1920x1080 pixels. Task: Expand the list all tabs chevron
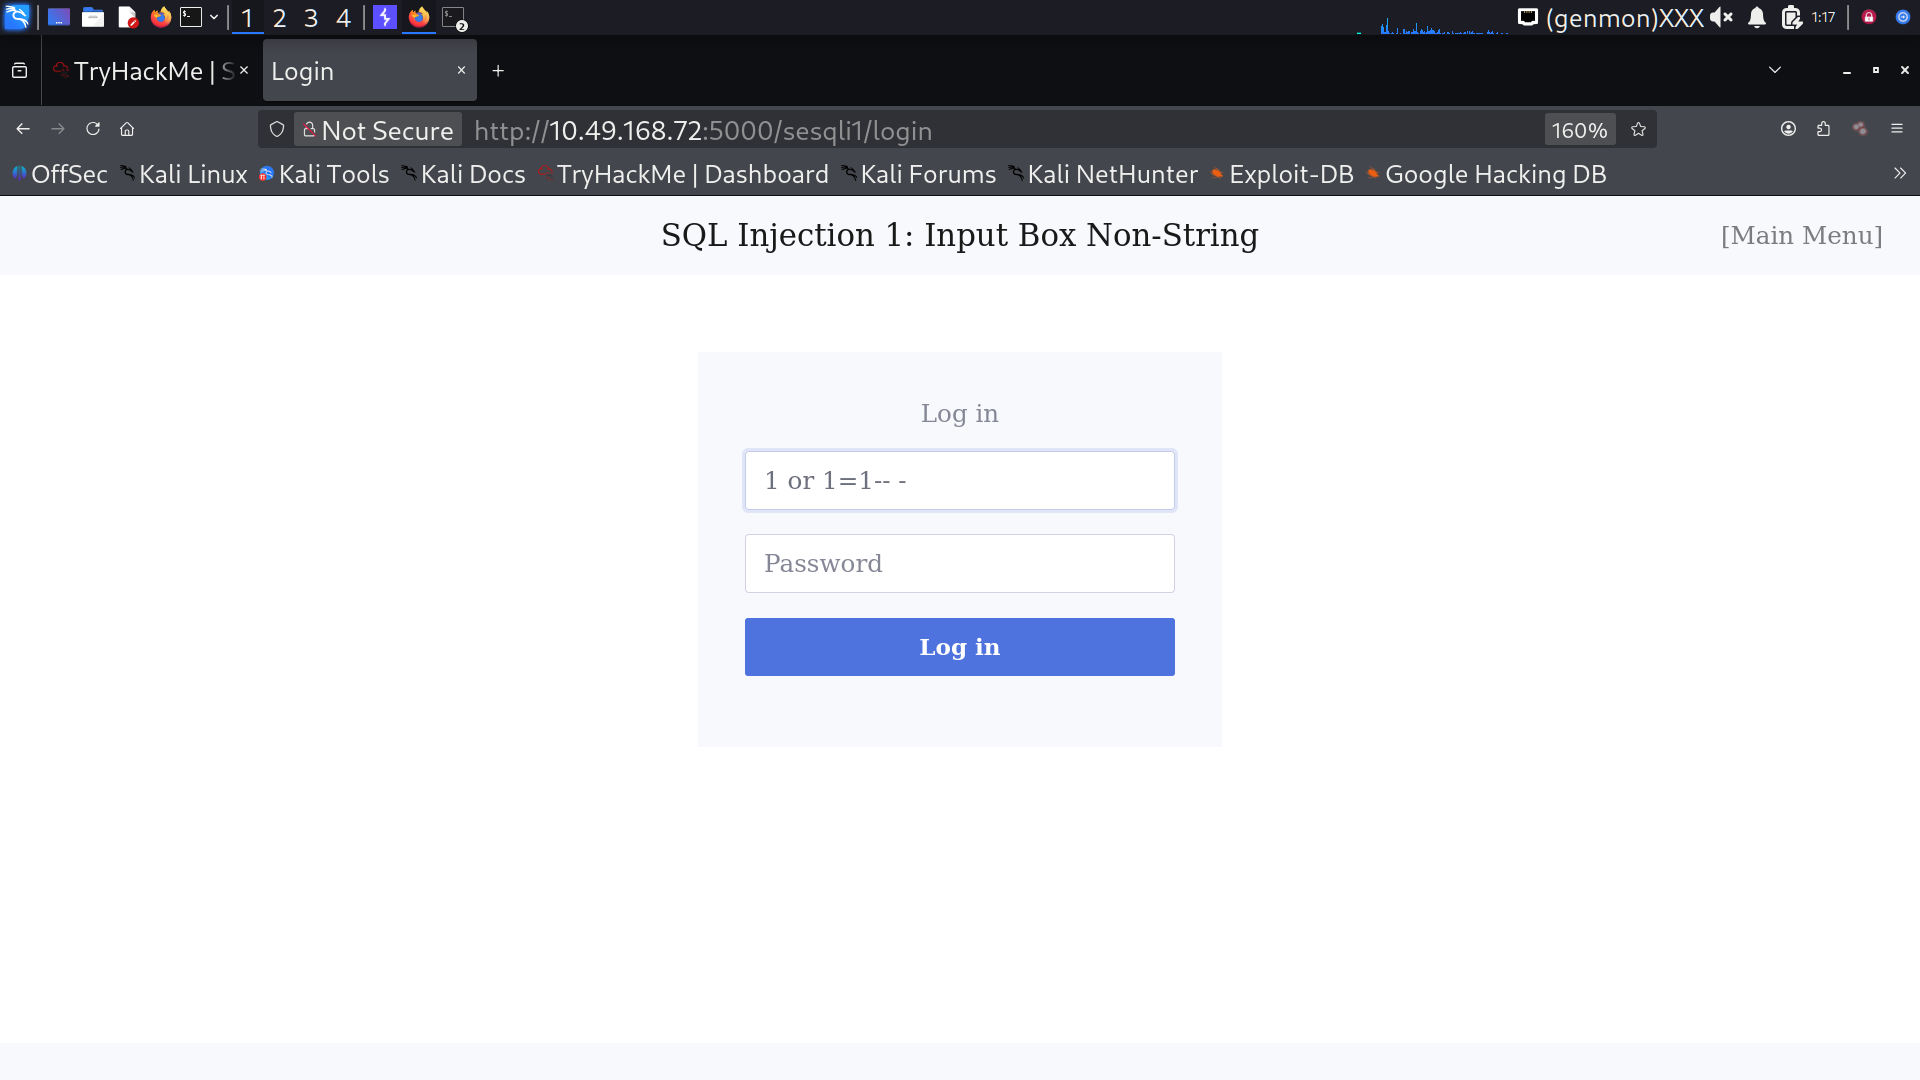click(x=1774, y=71)
